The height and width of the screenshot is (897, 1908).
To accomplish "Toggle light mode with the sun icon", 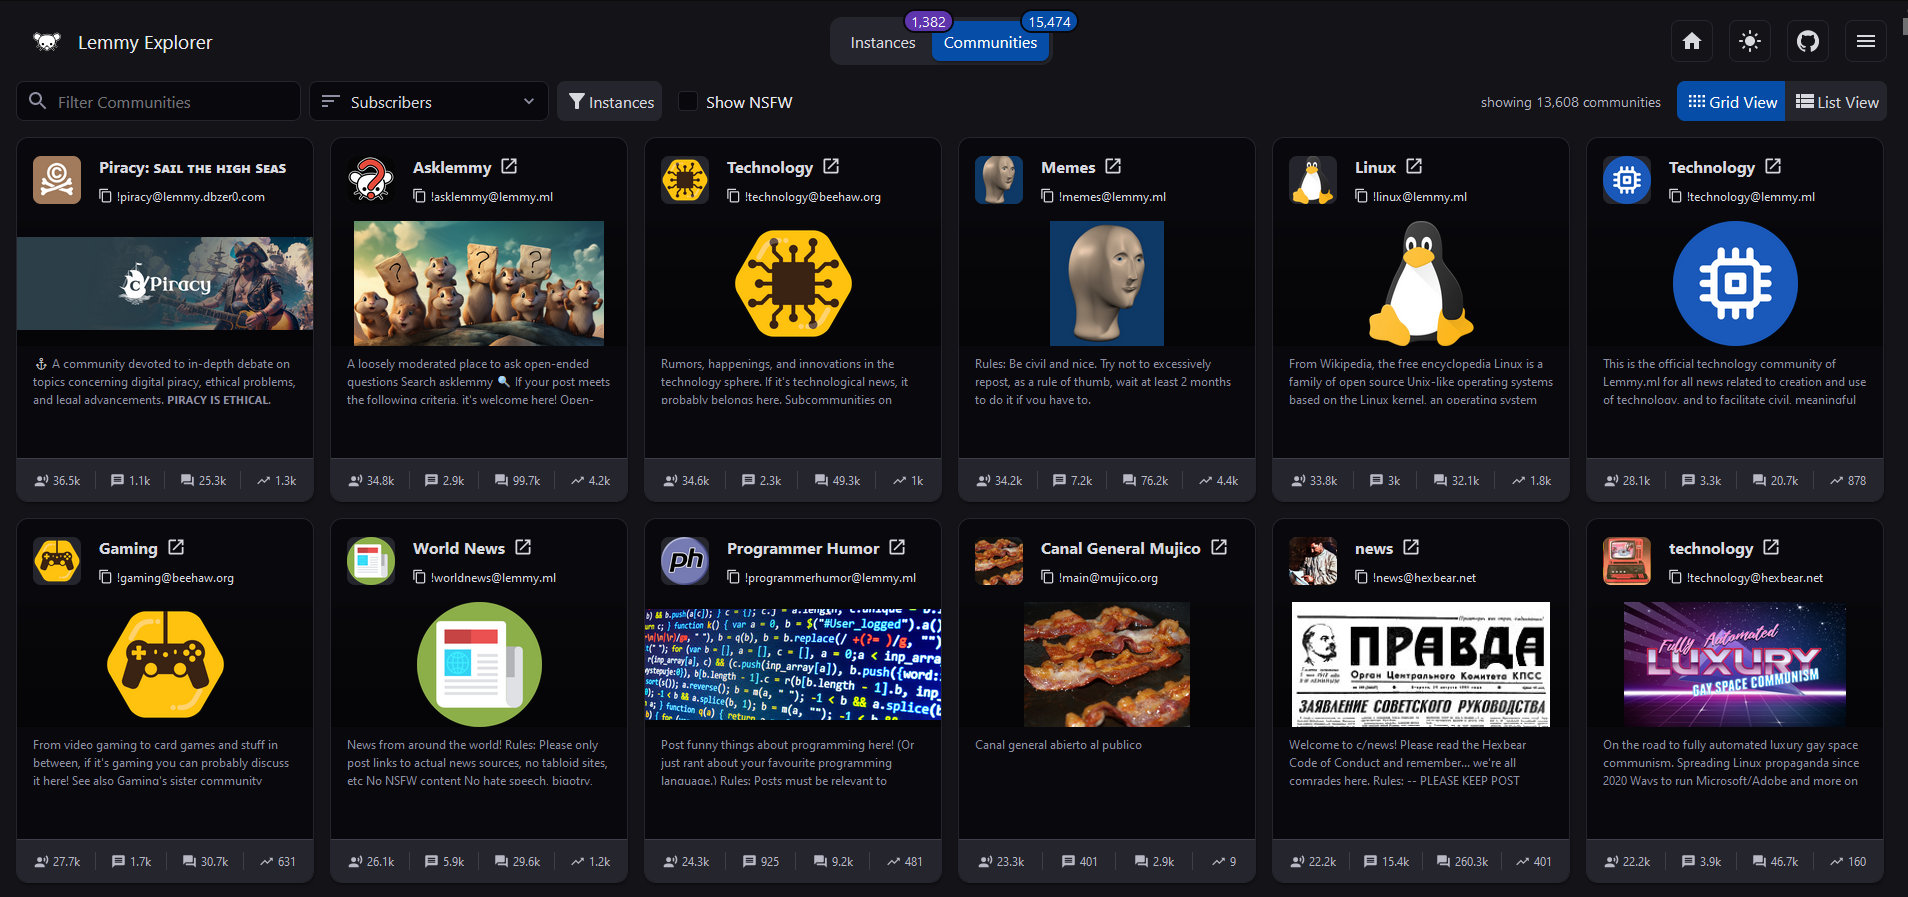I will coord(1750,41).
